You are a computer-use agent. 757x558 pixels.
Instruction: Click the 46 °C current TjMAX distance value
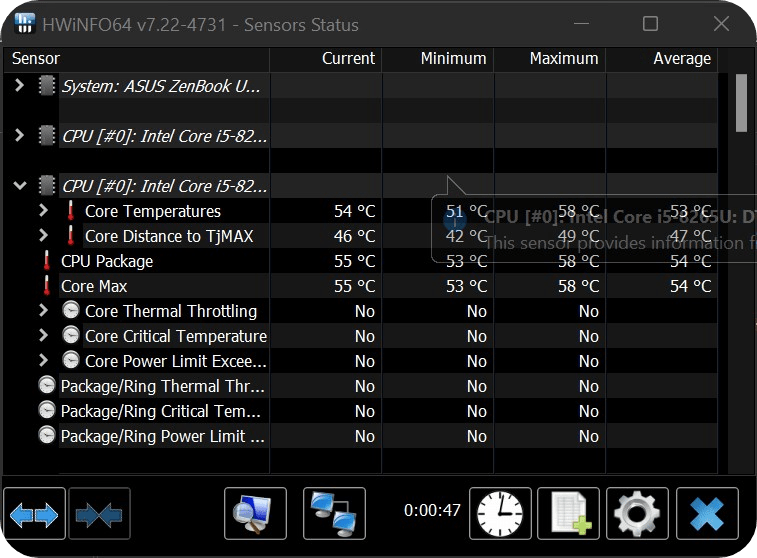[354, 237]
